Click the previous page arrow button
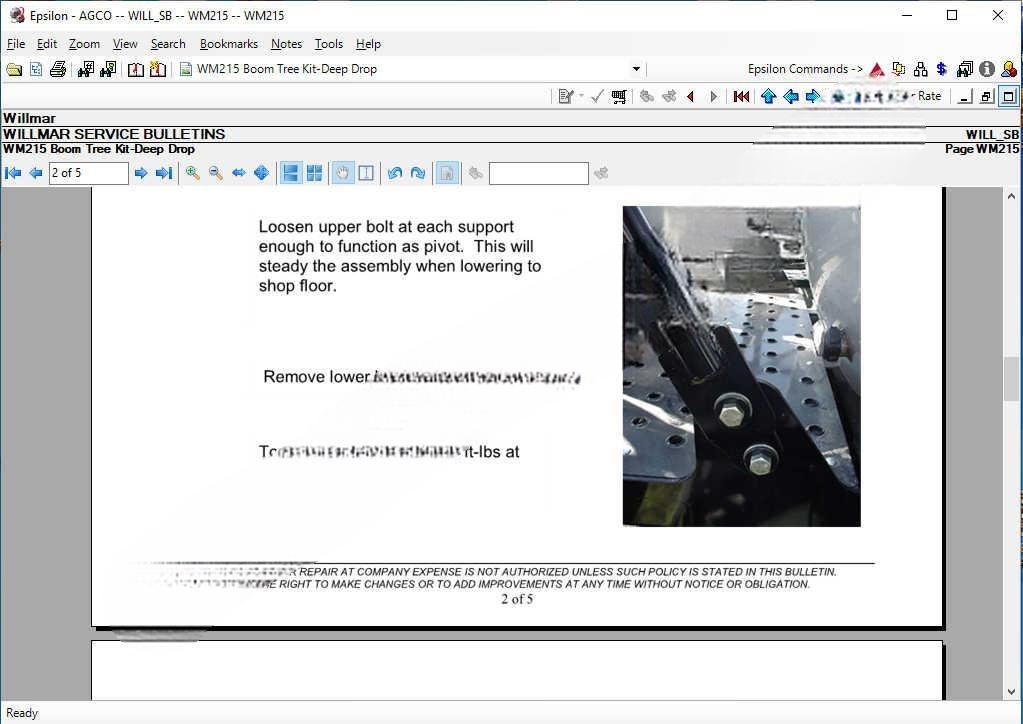The image size is (1023, 724). click(36, 172)
